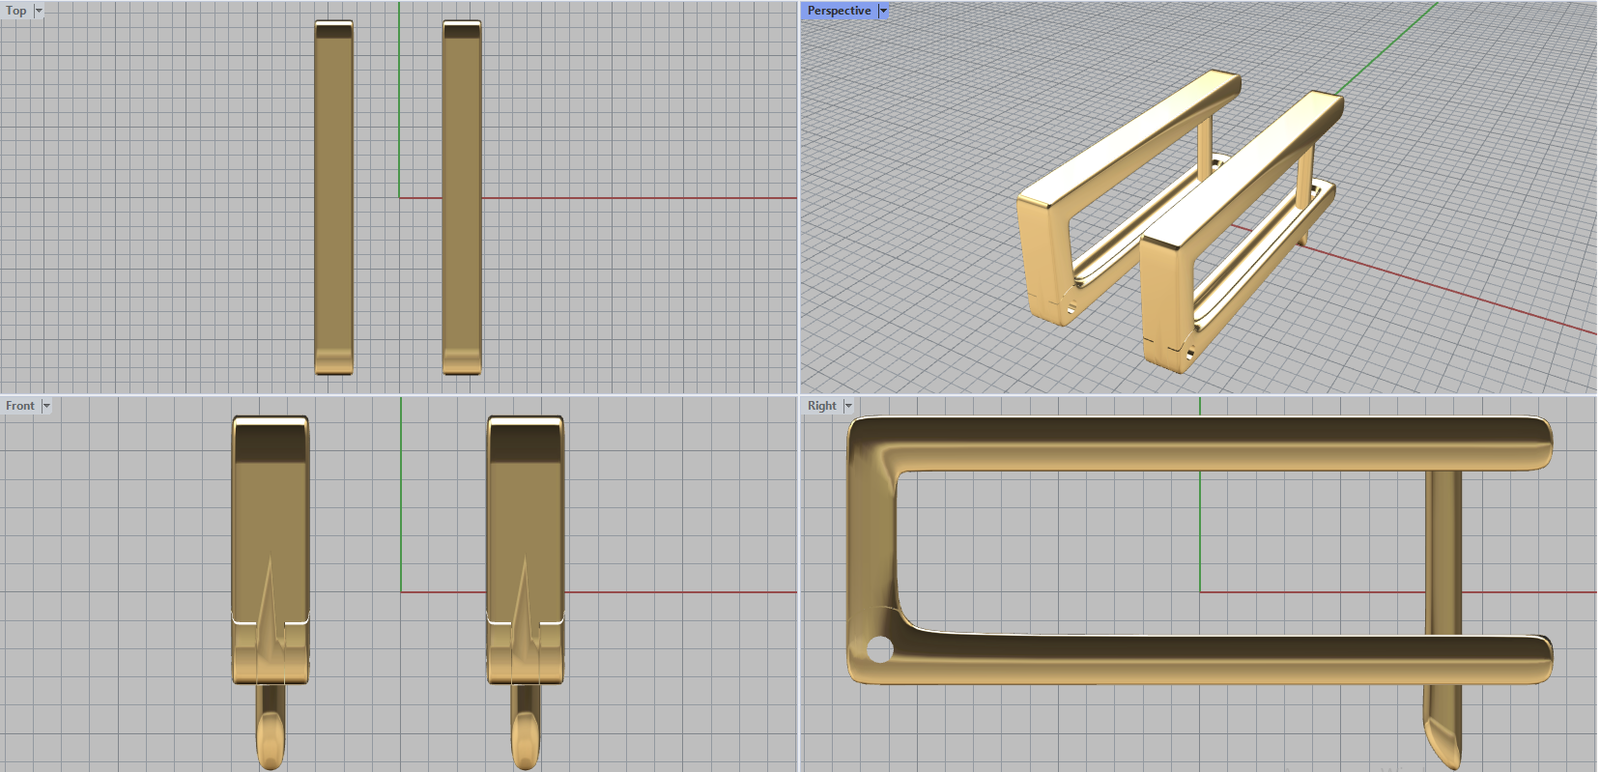Activate the Perspective viewport title

[x=838, y=11]
